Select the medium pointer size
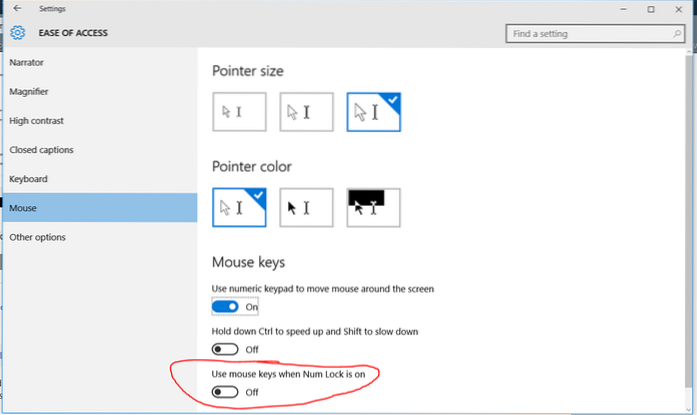Image resolution: width=697 pixels, height=415 pixels. 306,111
